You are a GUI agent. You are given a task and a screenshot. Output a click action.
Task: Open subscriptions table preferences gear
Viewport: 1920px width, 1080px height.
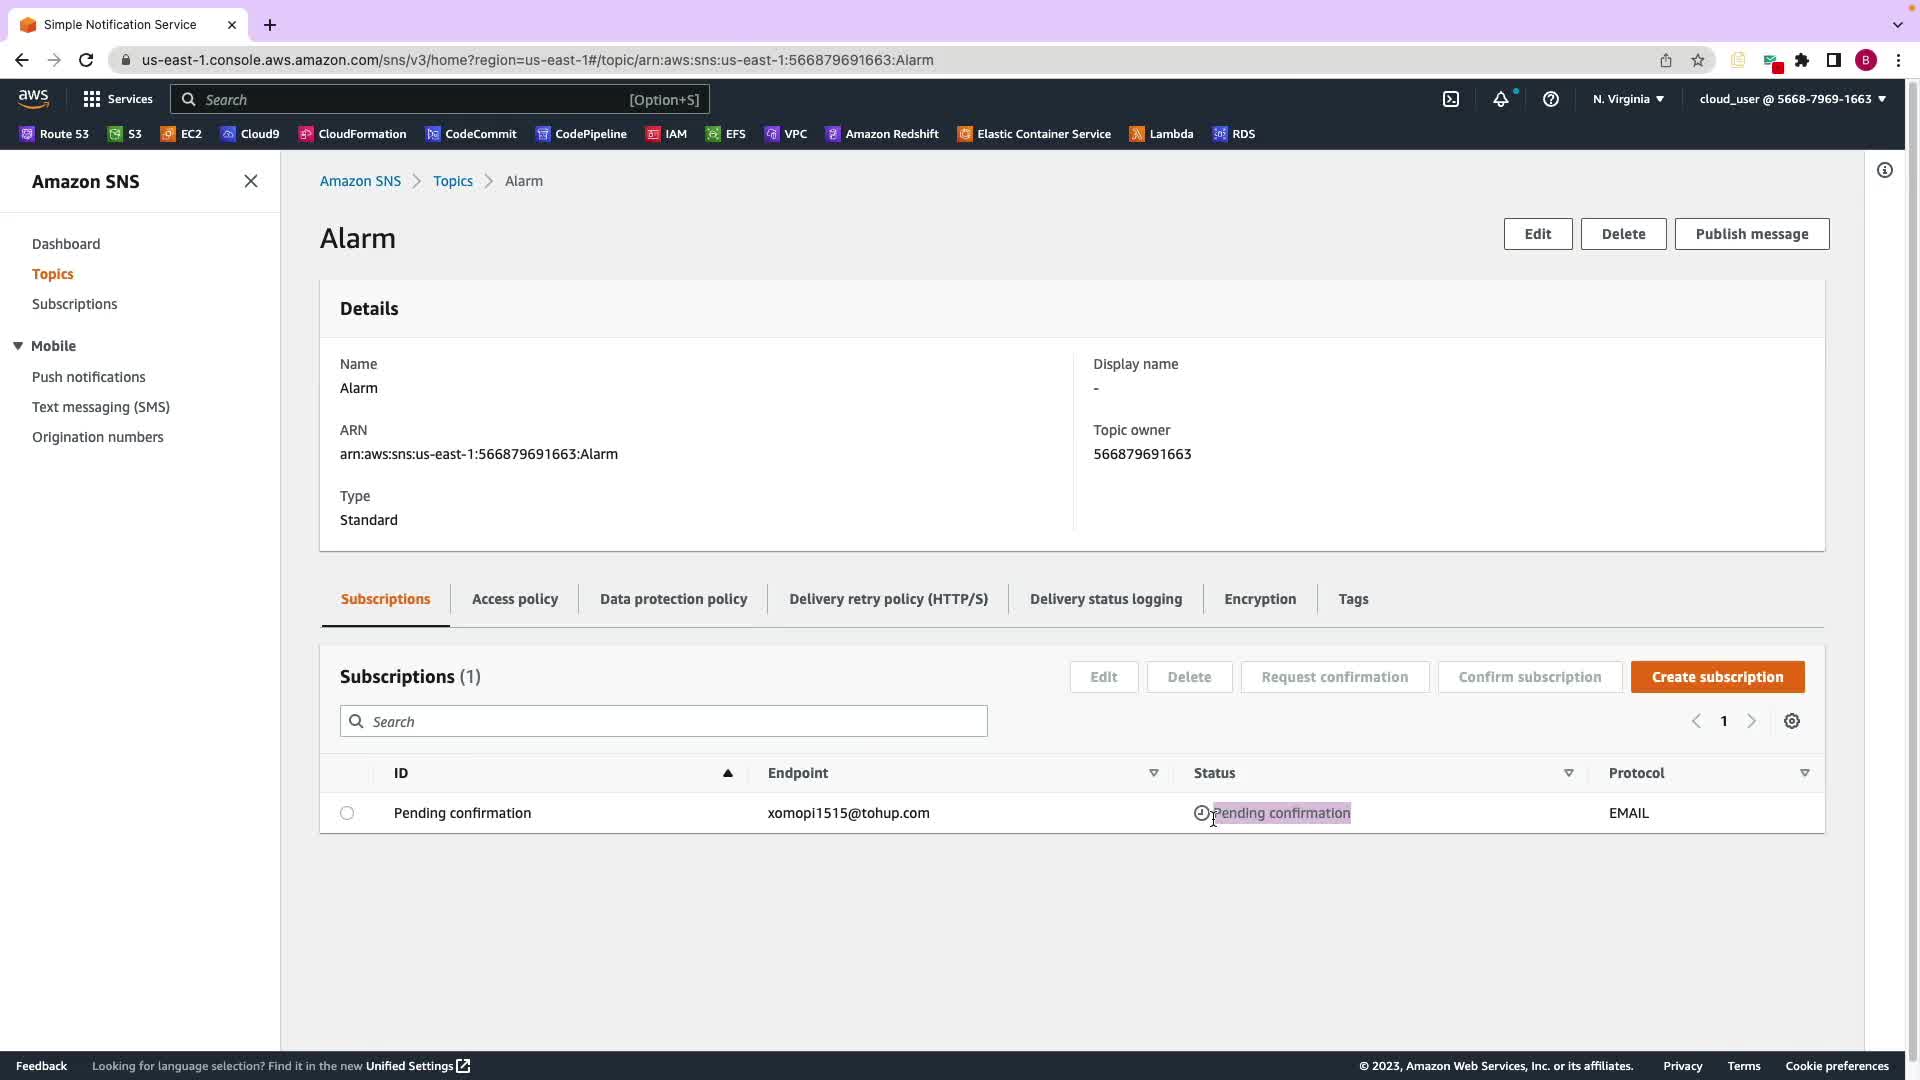[x=1792, y=721]
